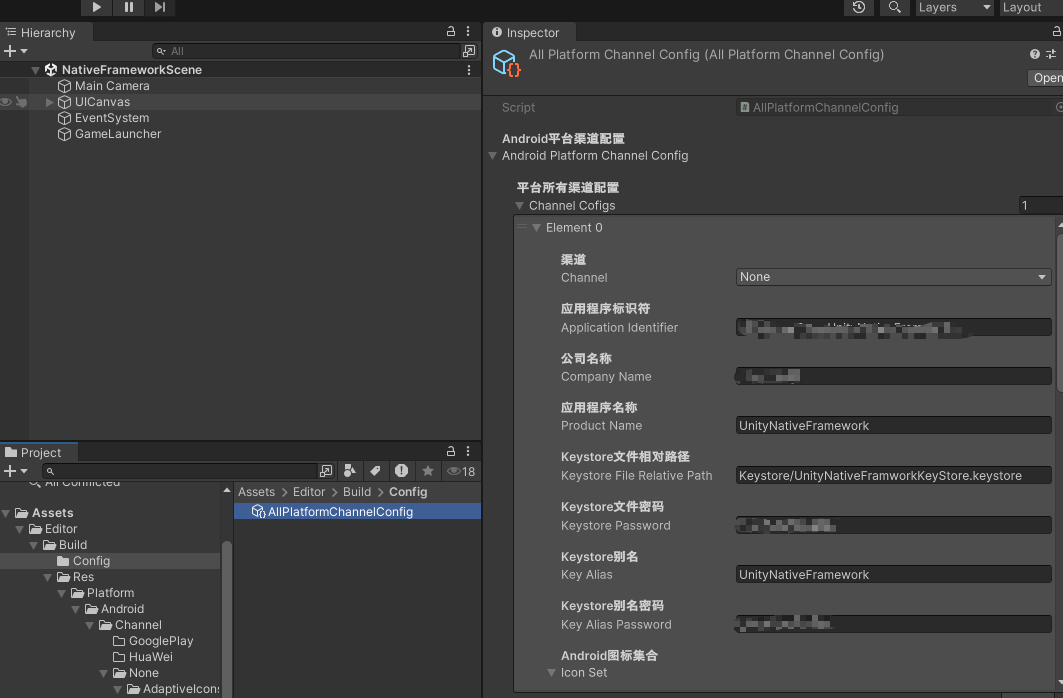Click the AllPlatformChannelConfig script field

point(900,108)
